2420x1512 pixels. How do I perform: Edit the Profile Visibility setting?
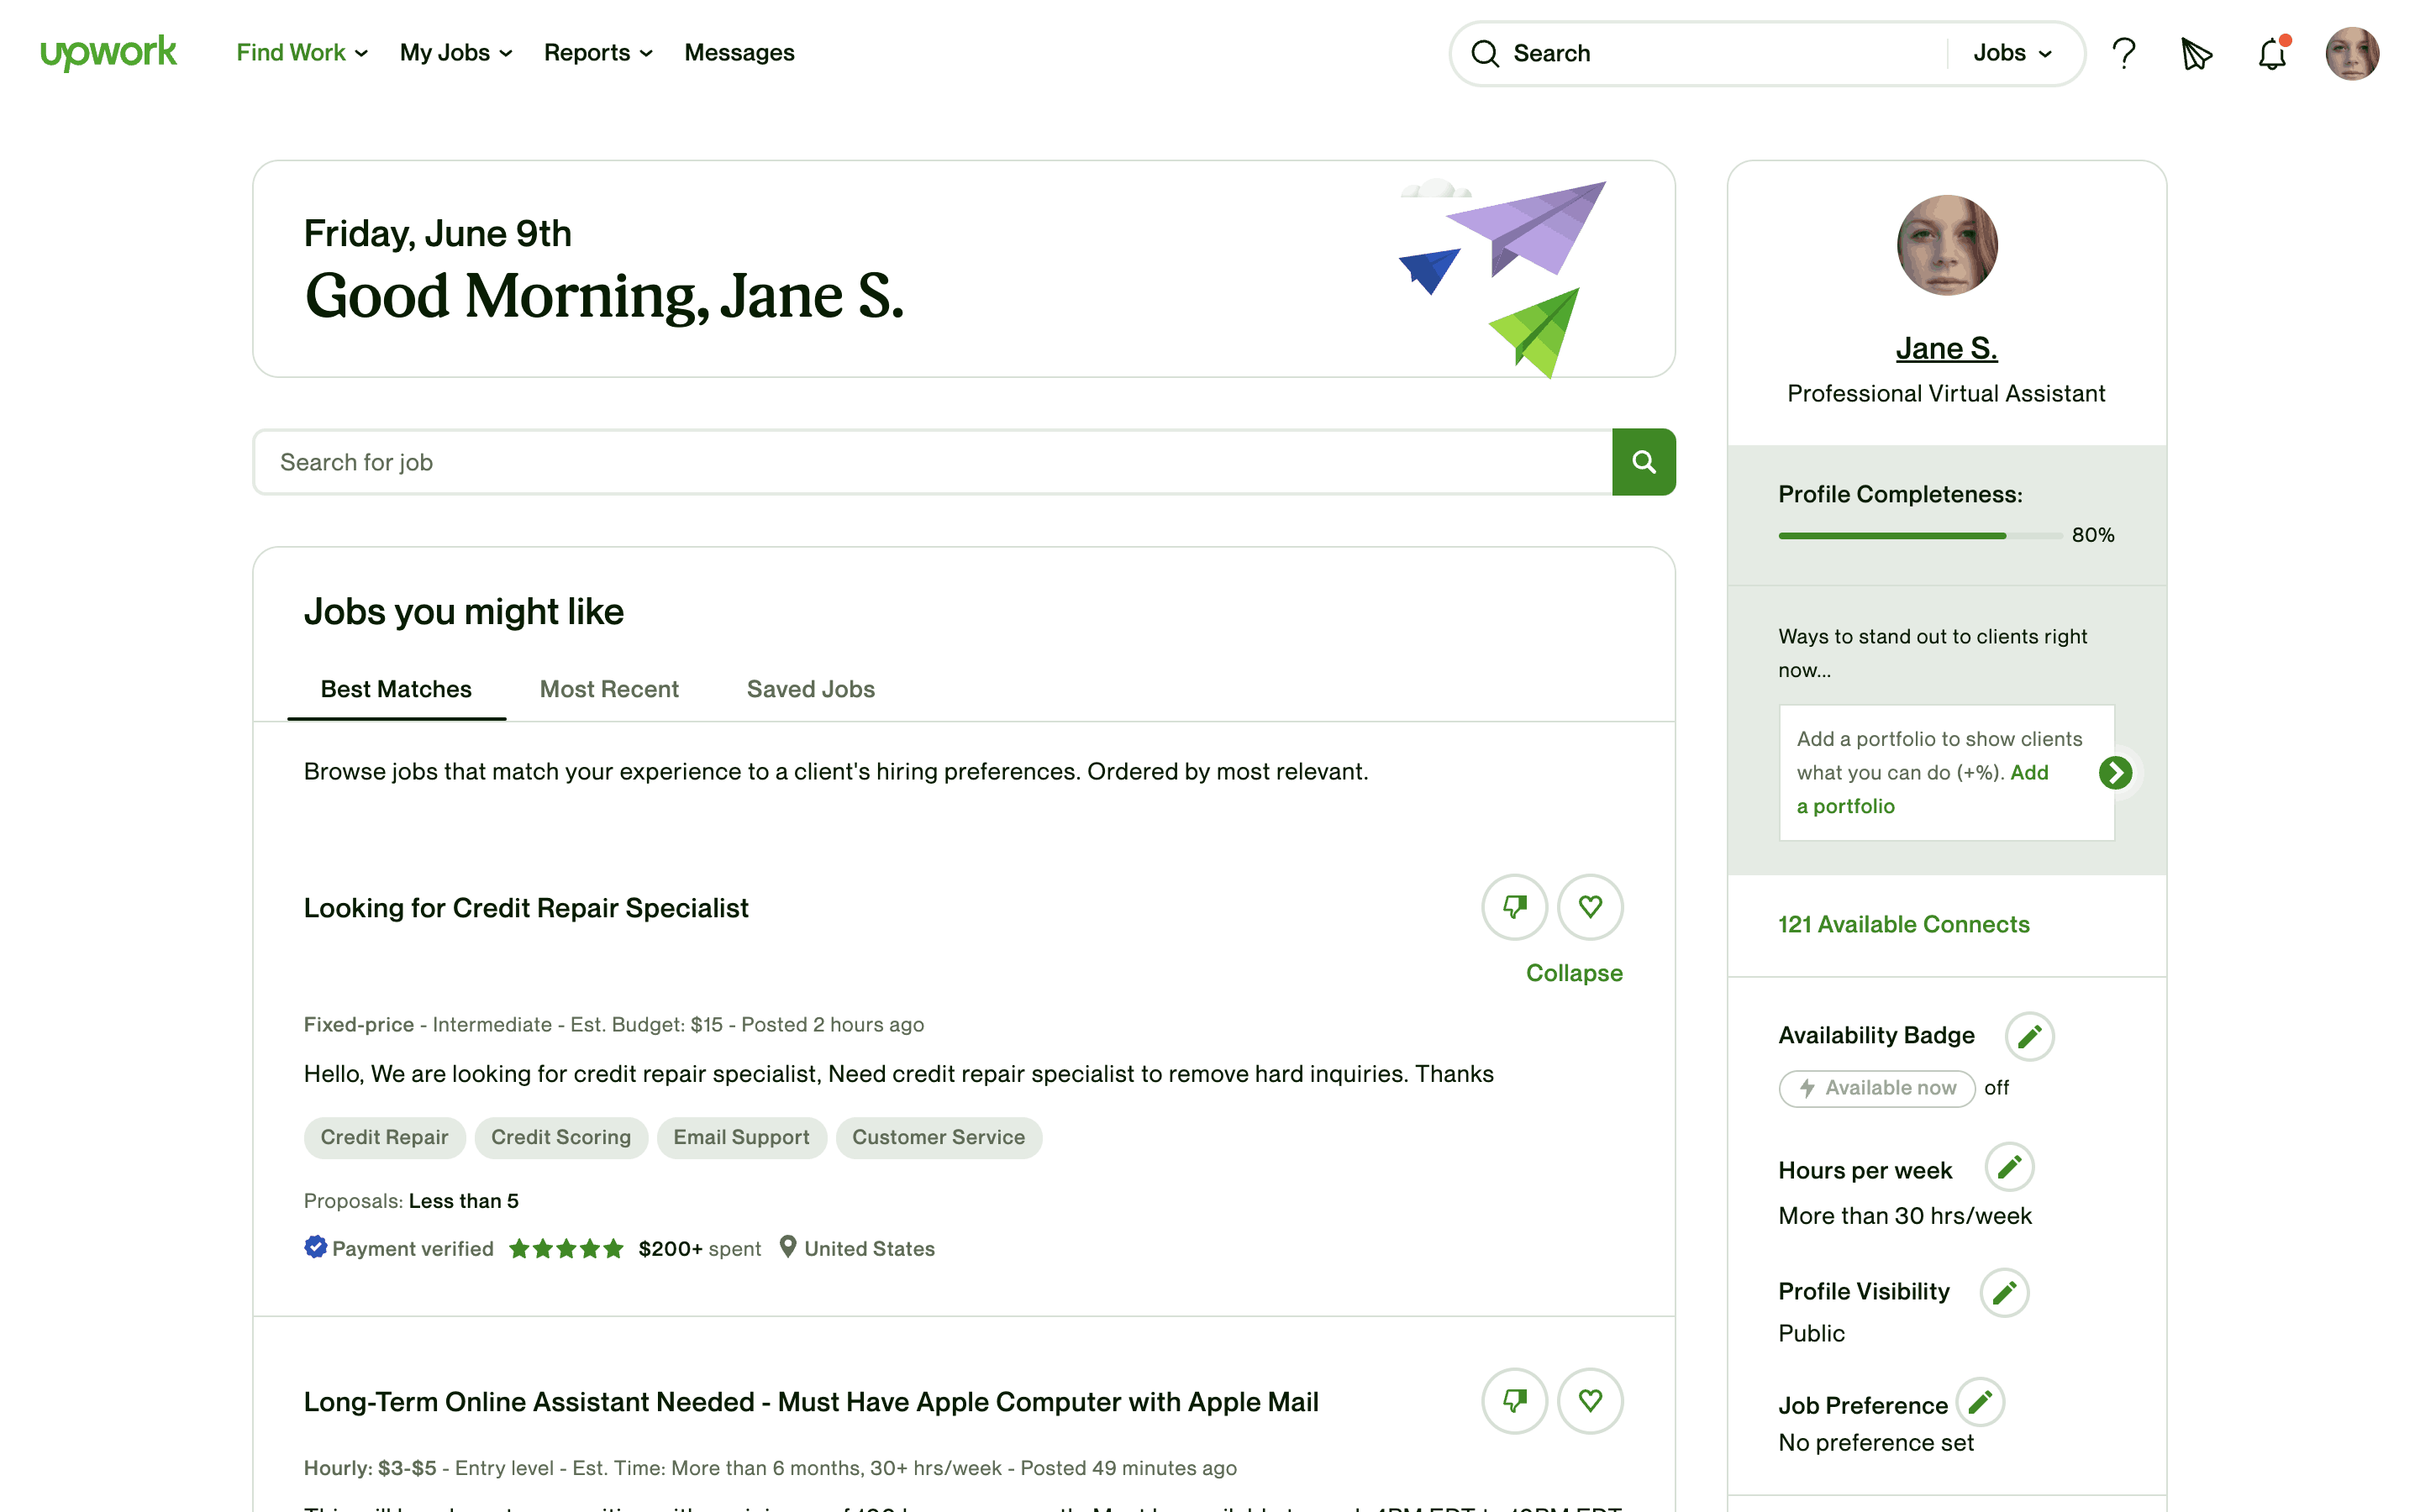pos(2004,1293)
